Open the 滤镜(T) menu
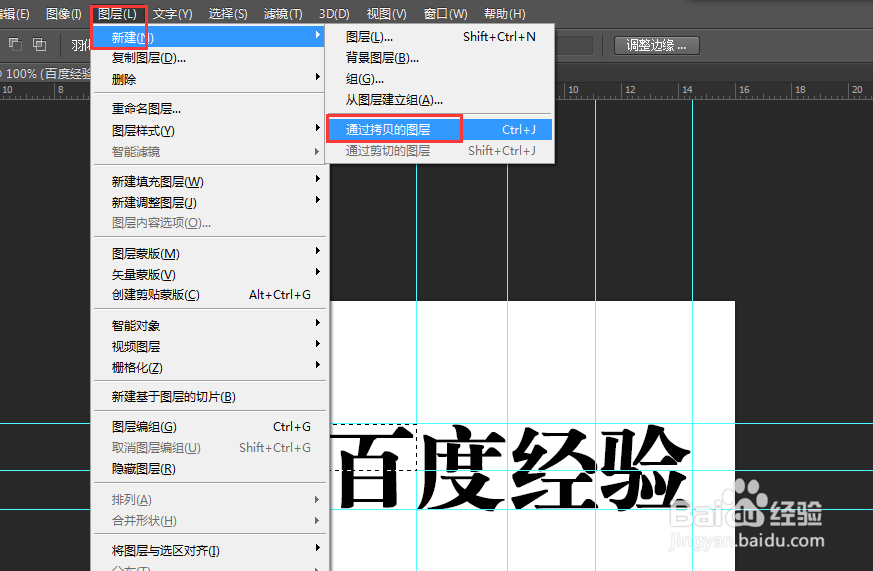 coord(283,14)
